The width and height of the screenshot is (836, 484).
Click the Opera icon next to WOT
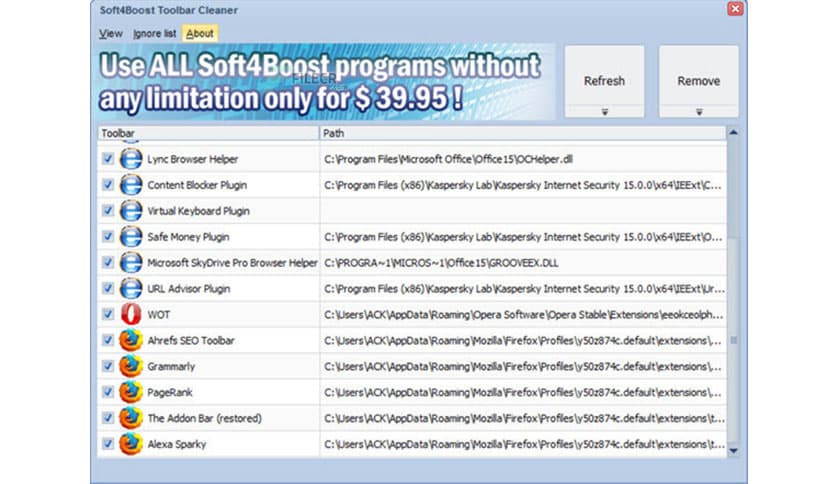(131, 314)
